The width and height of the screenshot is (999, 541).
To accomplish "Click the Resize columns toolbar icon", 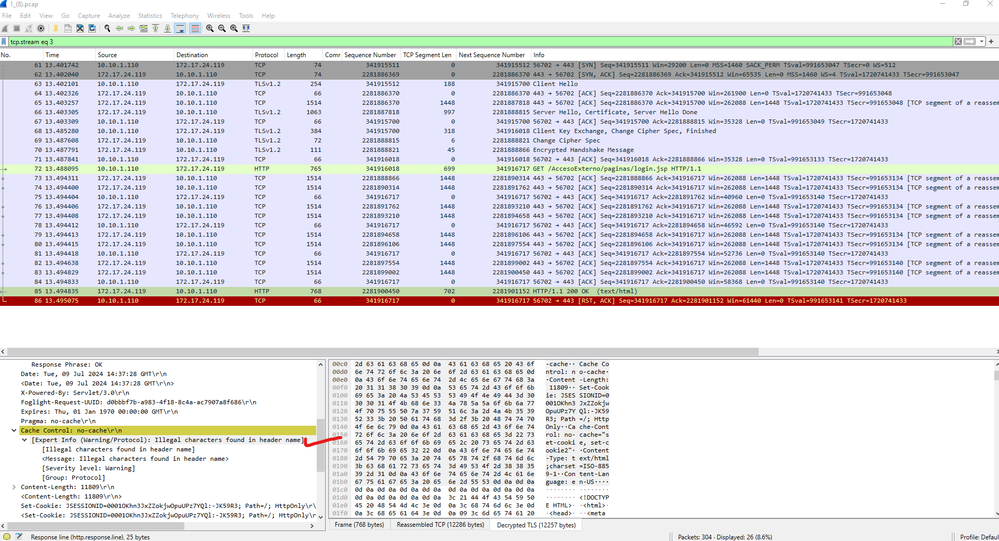I will [244, 28].
